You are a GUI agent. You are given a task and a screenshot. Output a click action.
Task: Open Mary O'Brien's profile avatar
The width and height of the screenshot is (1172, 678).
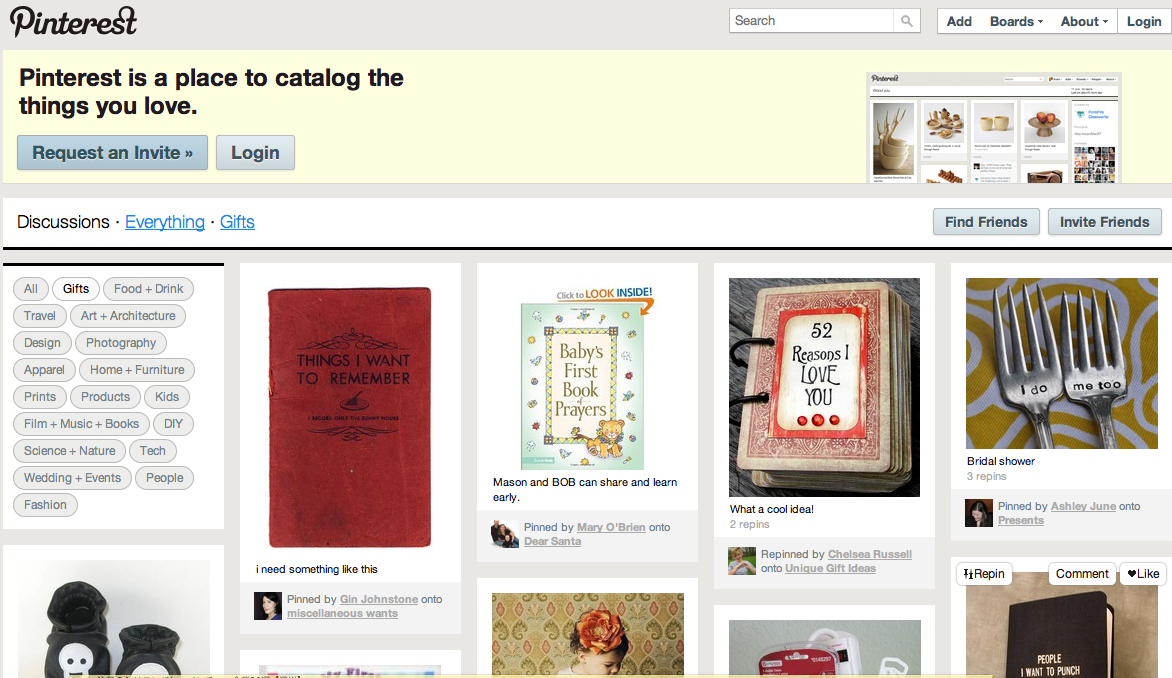(x=505, y=534)
